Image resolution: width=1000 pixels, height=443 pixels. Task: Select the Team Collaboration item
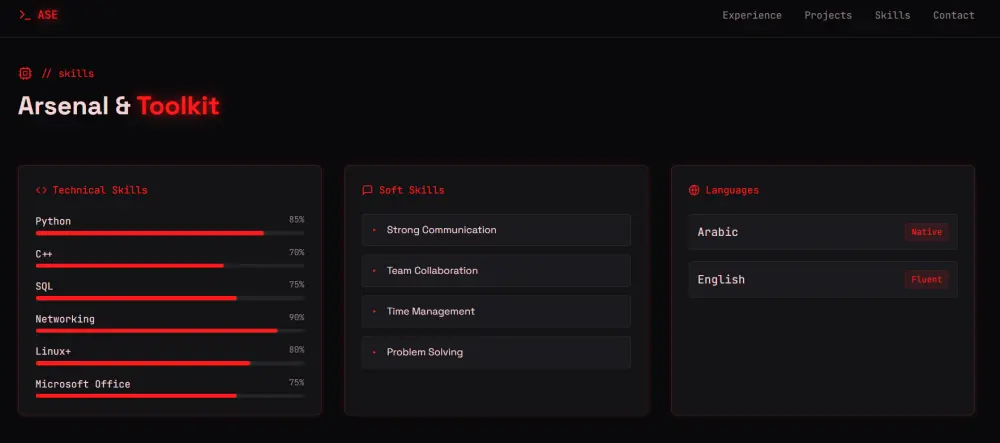[496, 271]
